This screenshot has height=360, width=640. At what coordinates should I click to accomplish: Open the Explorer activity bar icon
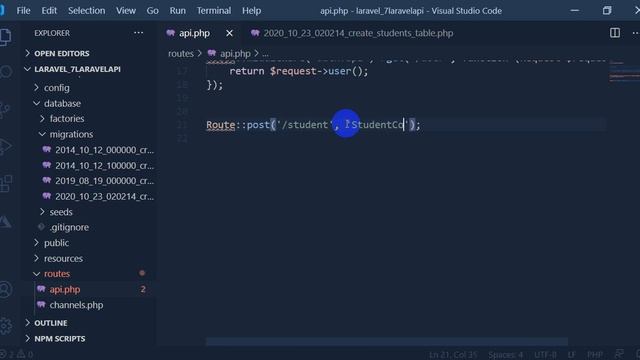click(5, 37)
